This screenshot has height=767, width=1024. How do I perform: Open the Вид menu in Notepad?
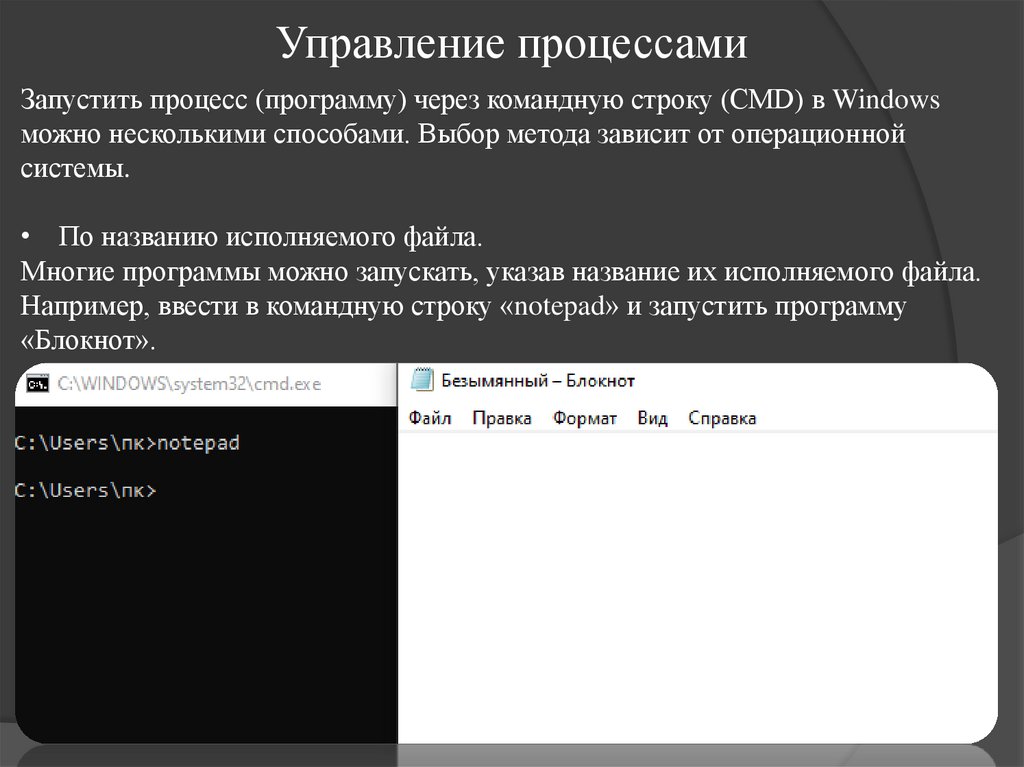(650, 417)
